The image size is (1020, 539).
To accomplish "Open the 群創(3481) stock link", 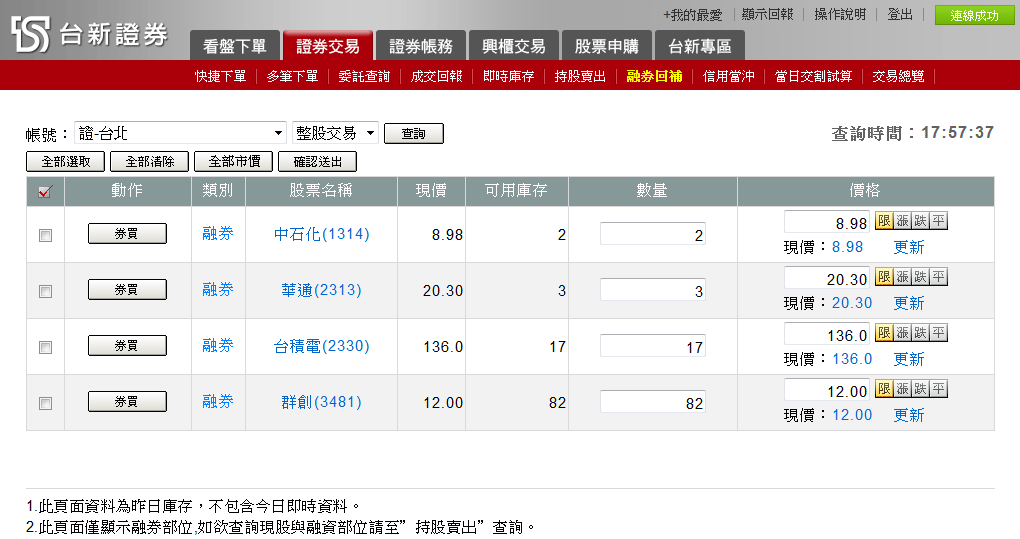I will coord(321,402).
